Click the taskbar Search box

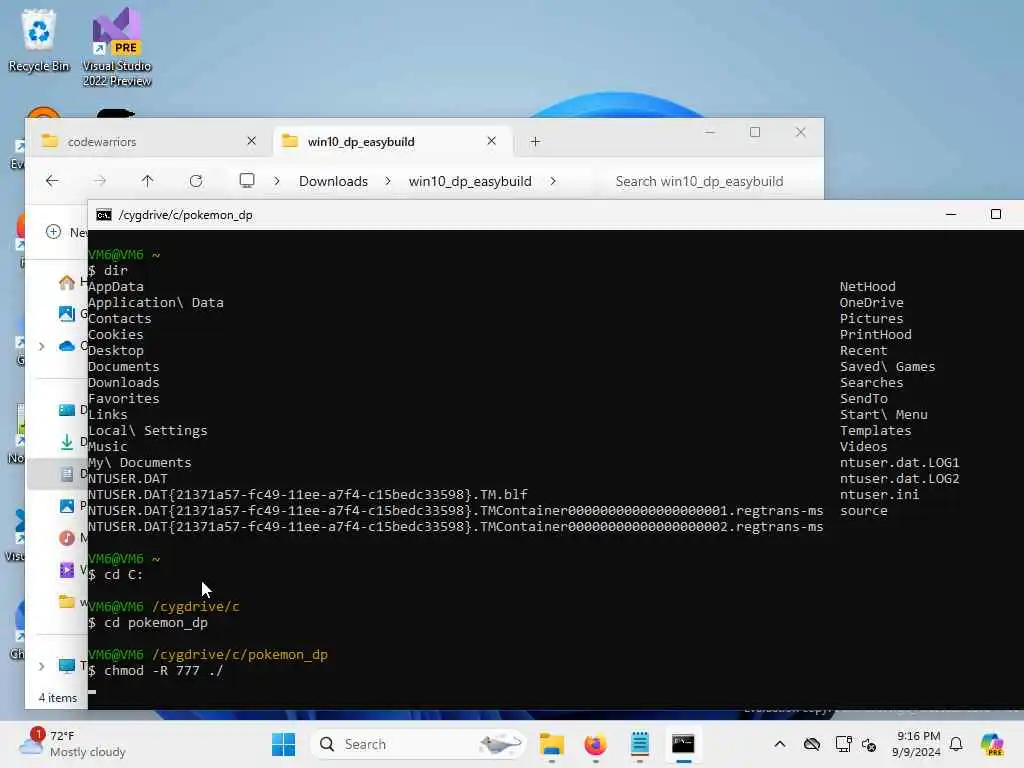(418, 744)
